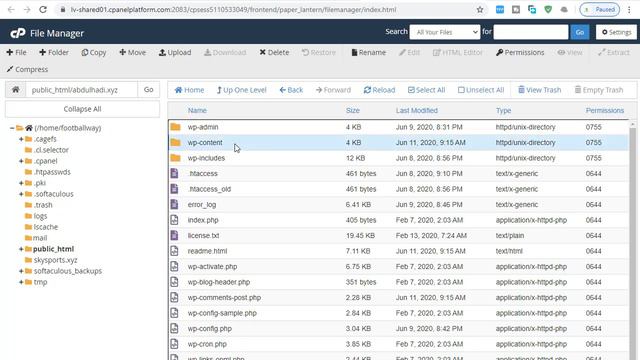Select skysports.xyz in the folder tree
Image resolution: width=640 pixels, height=360 pixels.
click(55, 260)
